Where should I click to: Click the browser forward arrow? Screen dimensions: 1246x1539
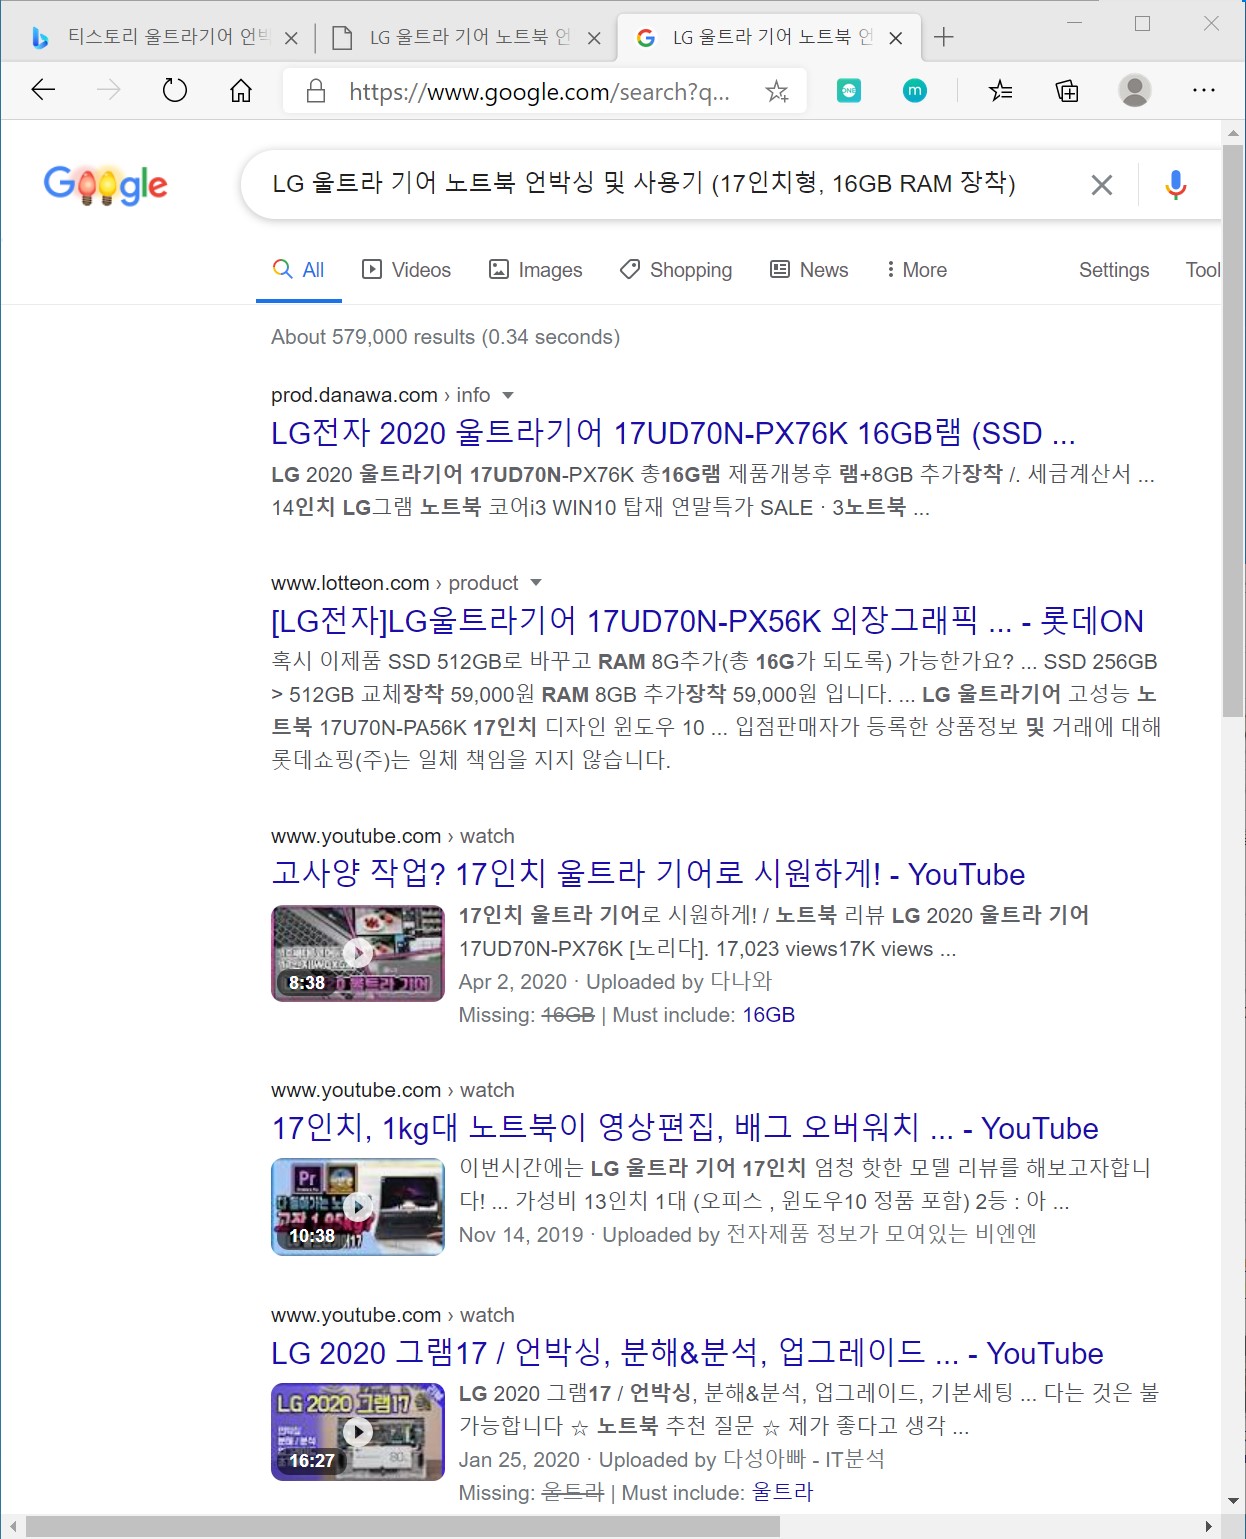(108, 91)
